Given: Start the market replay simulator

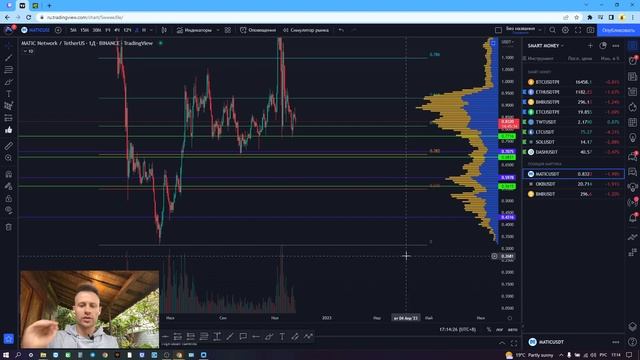Looking at the screenshot, I should [x=306, y=30].
